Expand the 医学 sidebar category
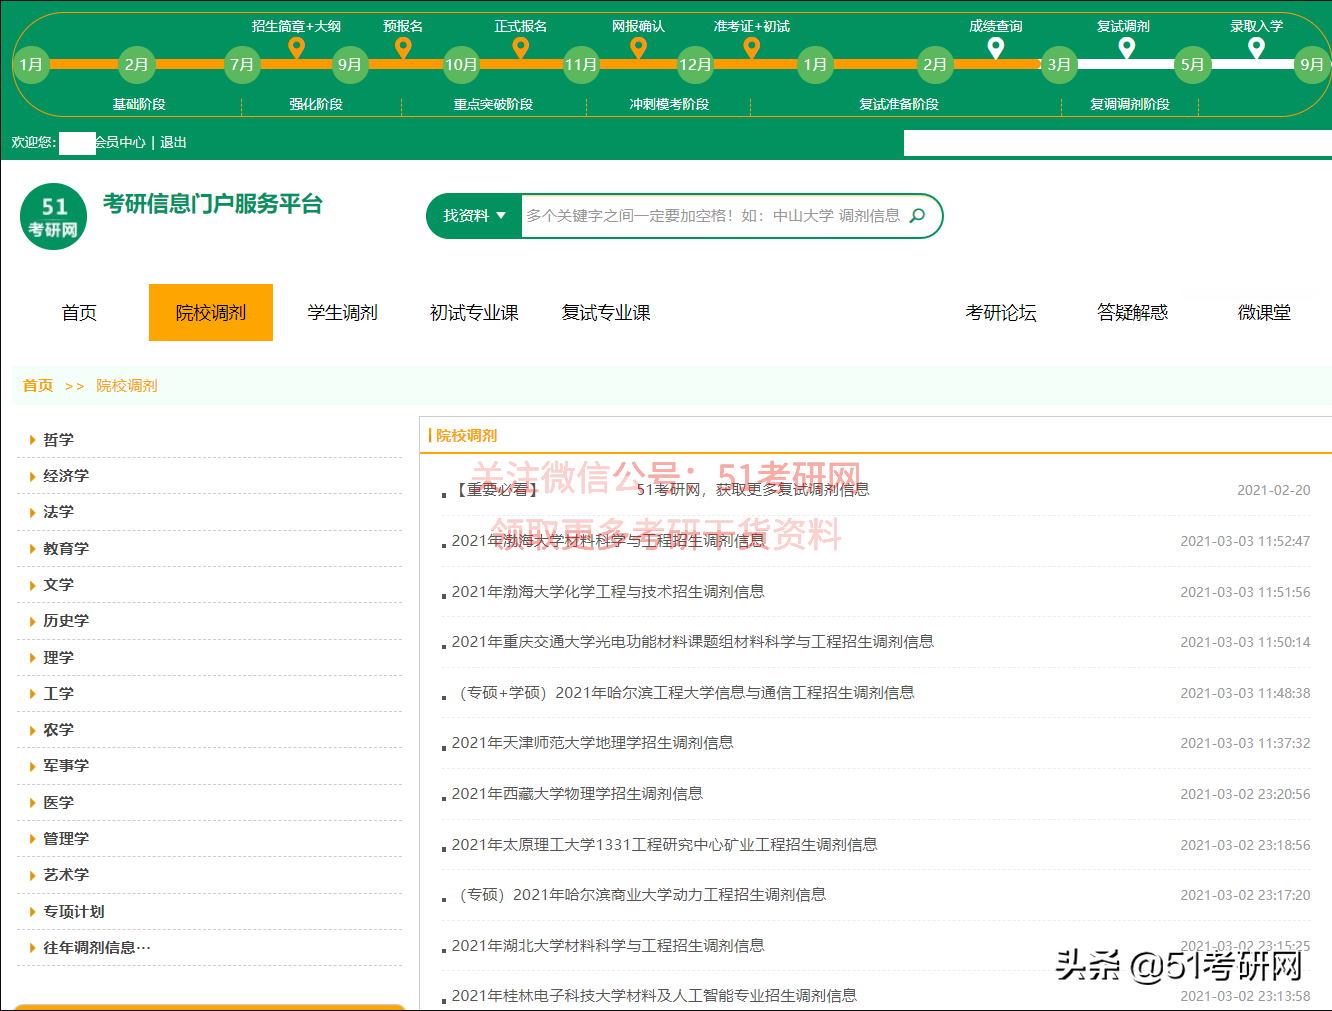The image size is (1332, 1011). [x=57, y=801]
